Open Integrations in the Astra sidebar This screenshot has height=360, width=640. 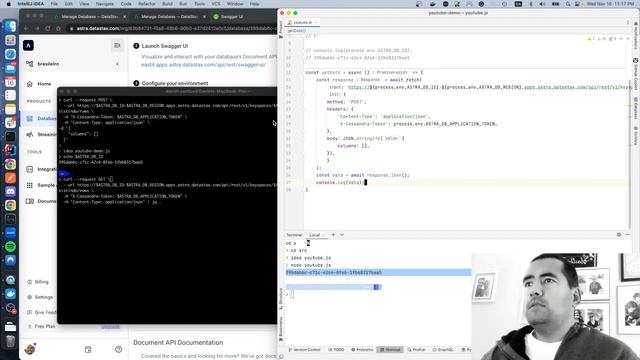point(41,169)
